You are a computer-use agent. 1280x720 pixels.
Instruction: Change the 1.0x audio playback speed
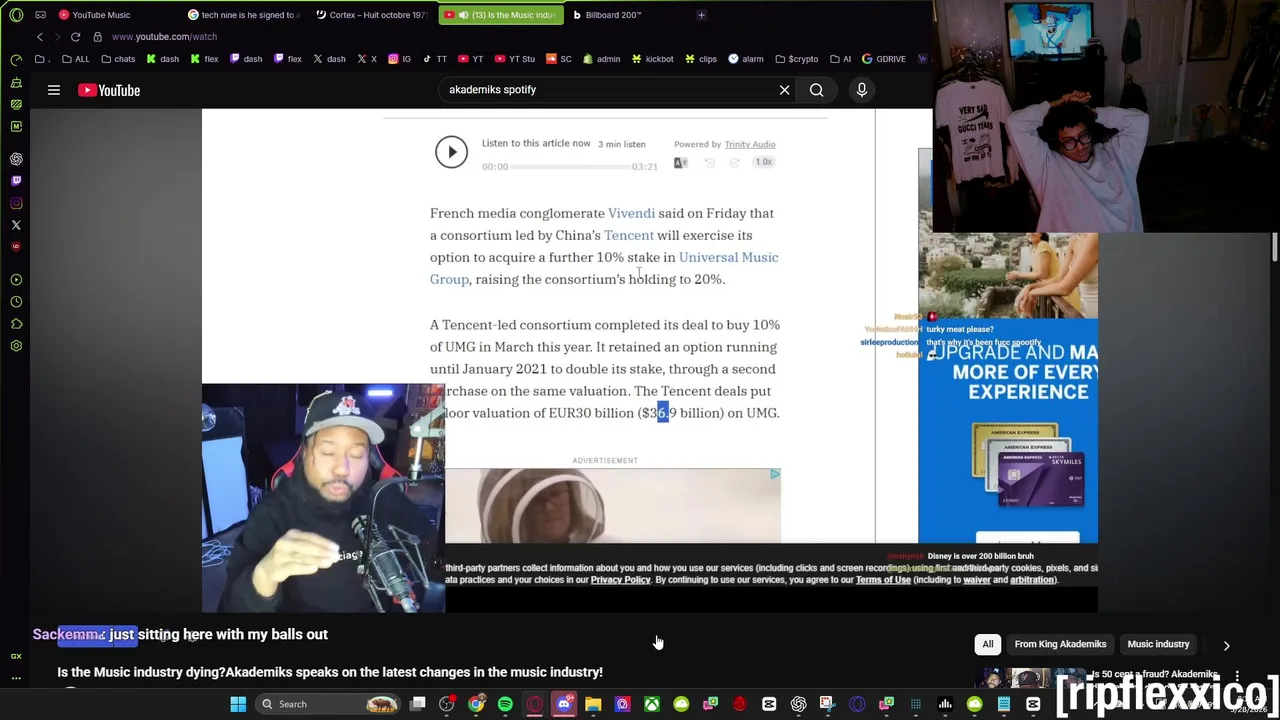click(x=763, y=162)
